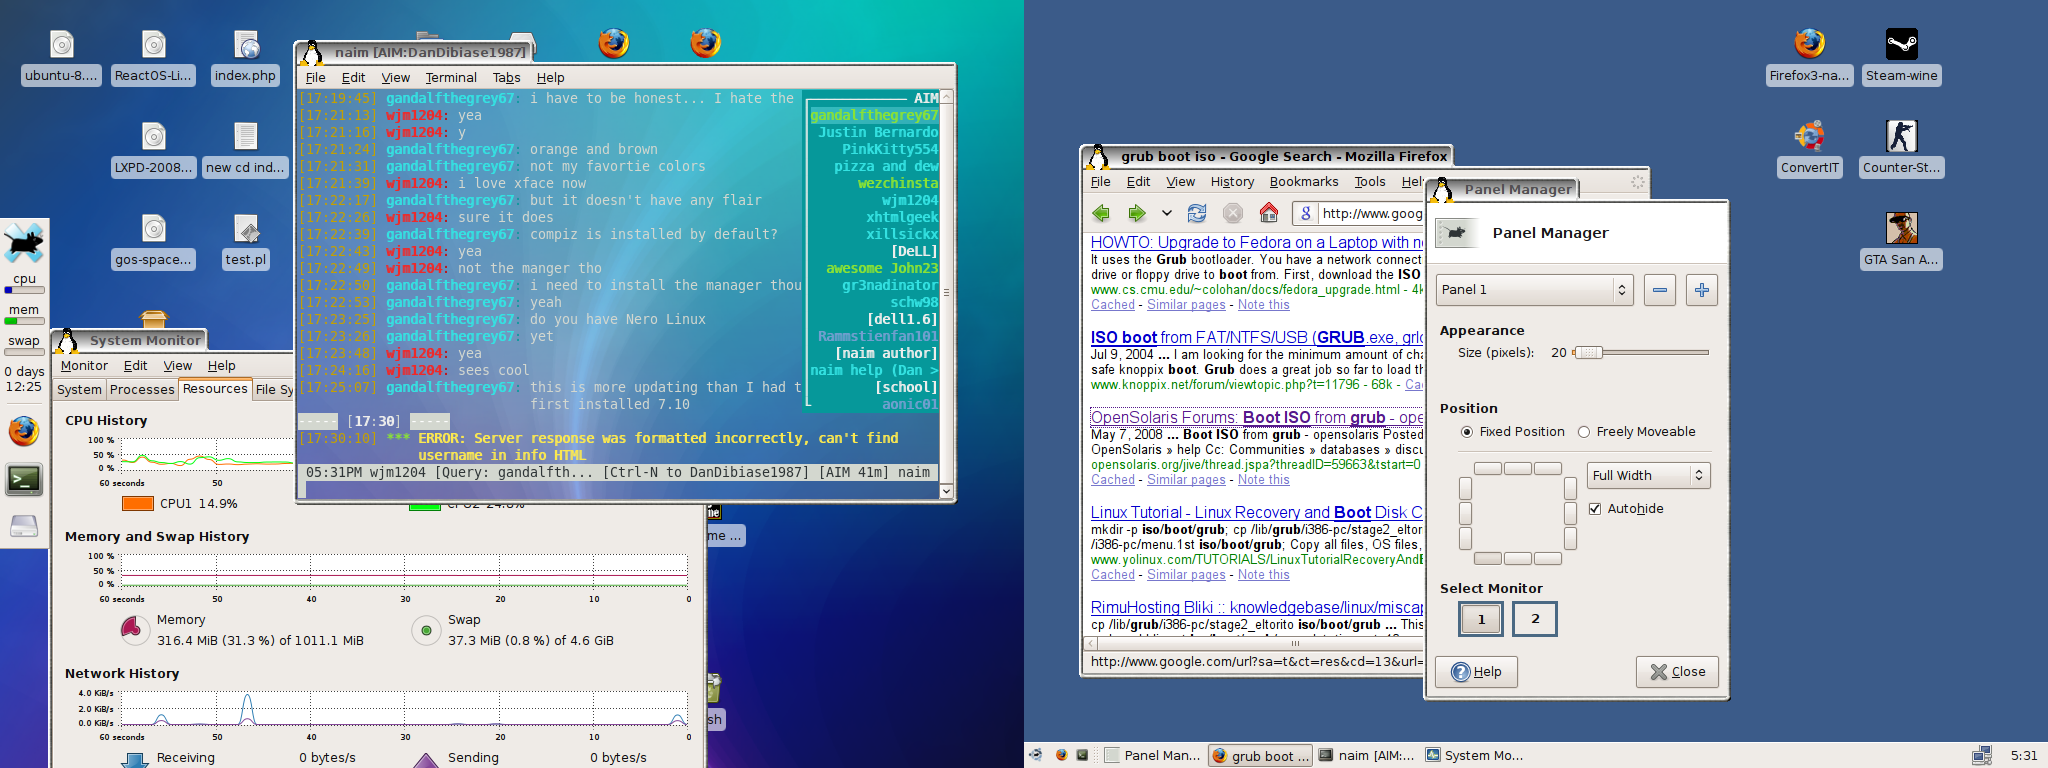
Task: Adjust the panel Size slider
Action: [1589, 353]
